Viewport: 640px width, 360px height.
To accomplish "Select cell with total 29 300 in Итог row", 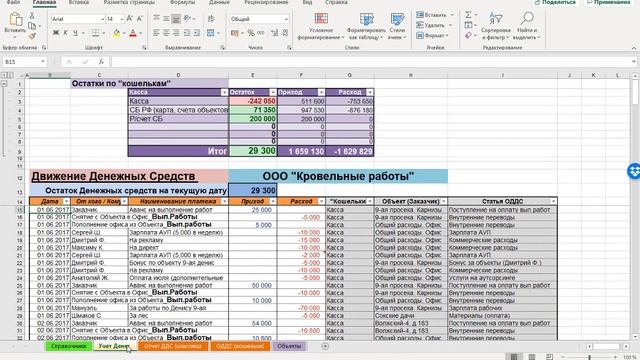I will point(253,151).
